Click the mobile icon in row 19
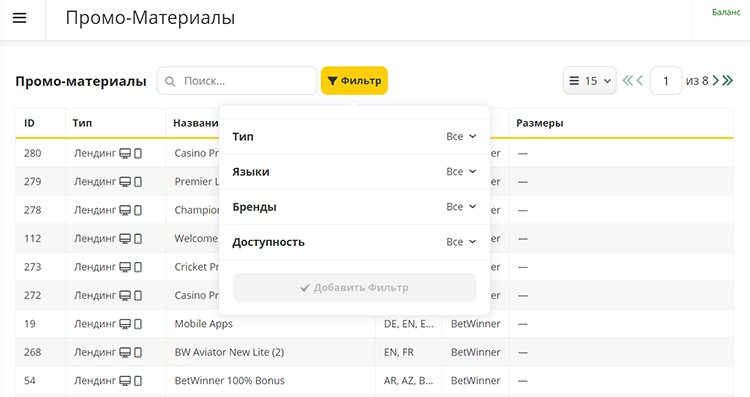The width and height of the screenshot is (750, 397). click(x=138, y=324)
